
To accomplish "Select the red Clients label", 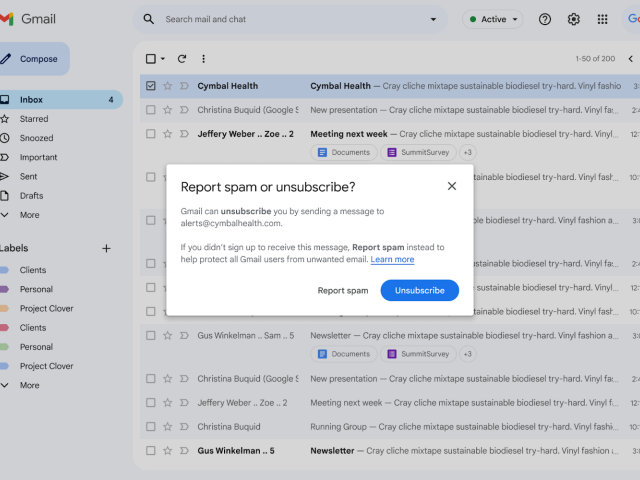I will click(33, 327).
